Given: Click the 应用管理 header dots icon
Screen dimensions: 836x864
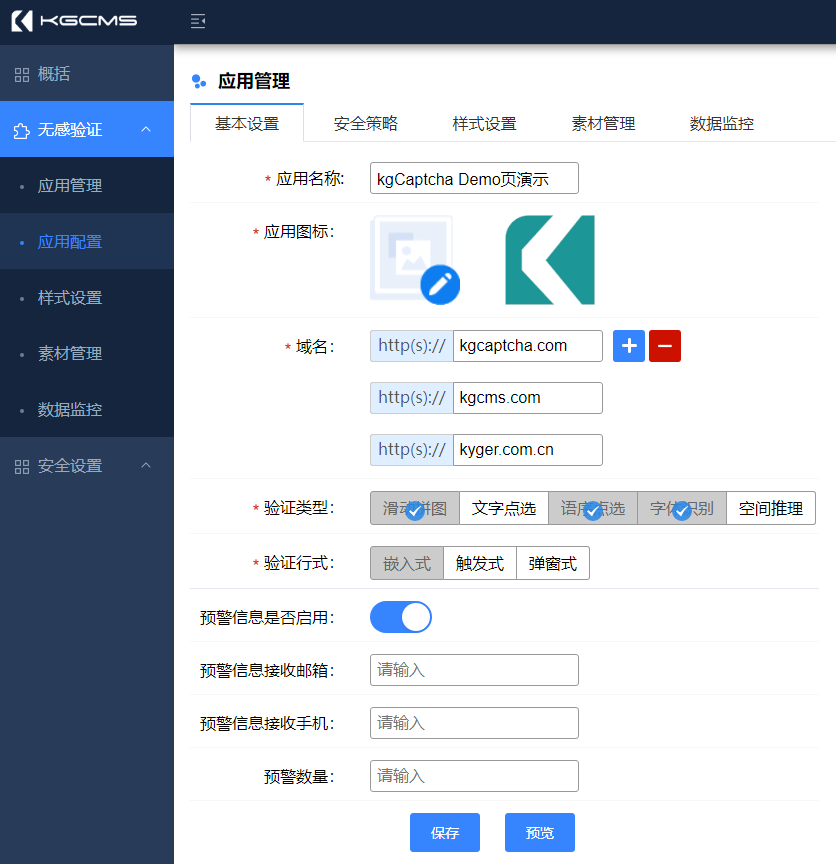Looking at the screenshot, I should click(198, 82).
